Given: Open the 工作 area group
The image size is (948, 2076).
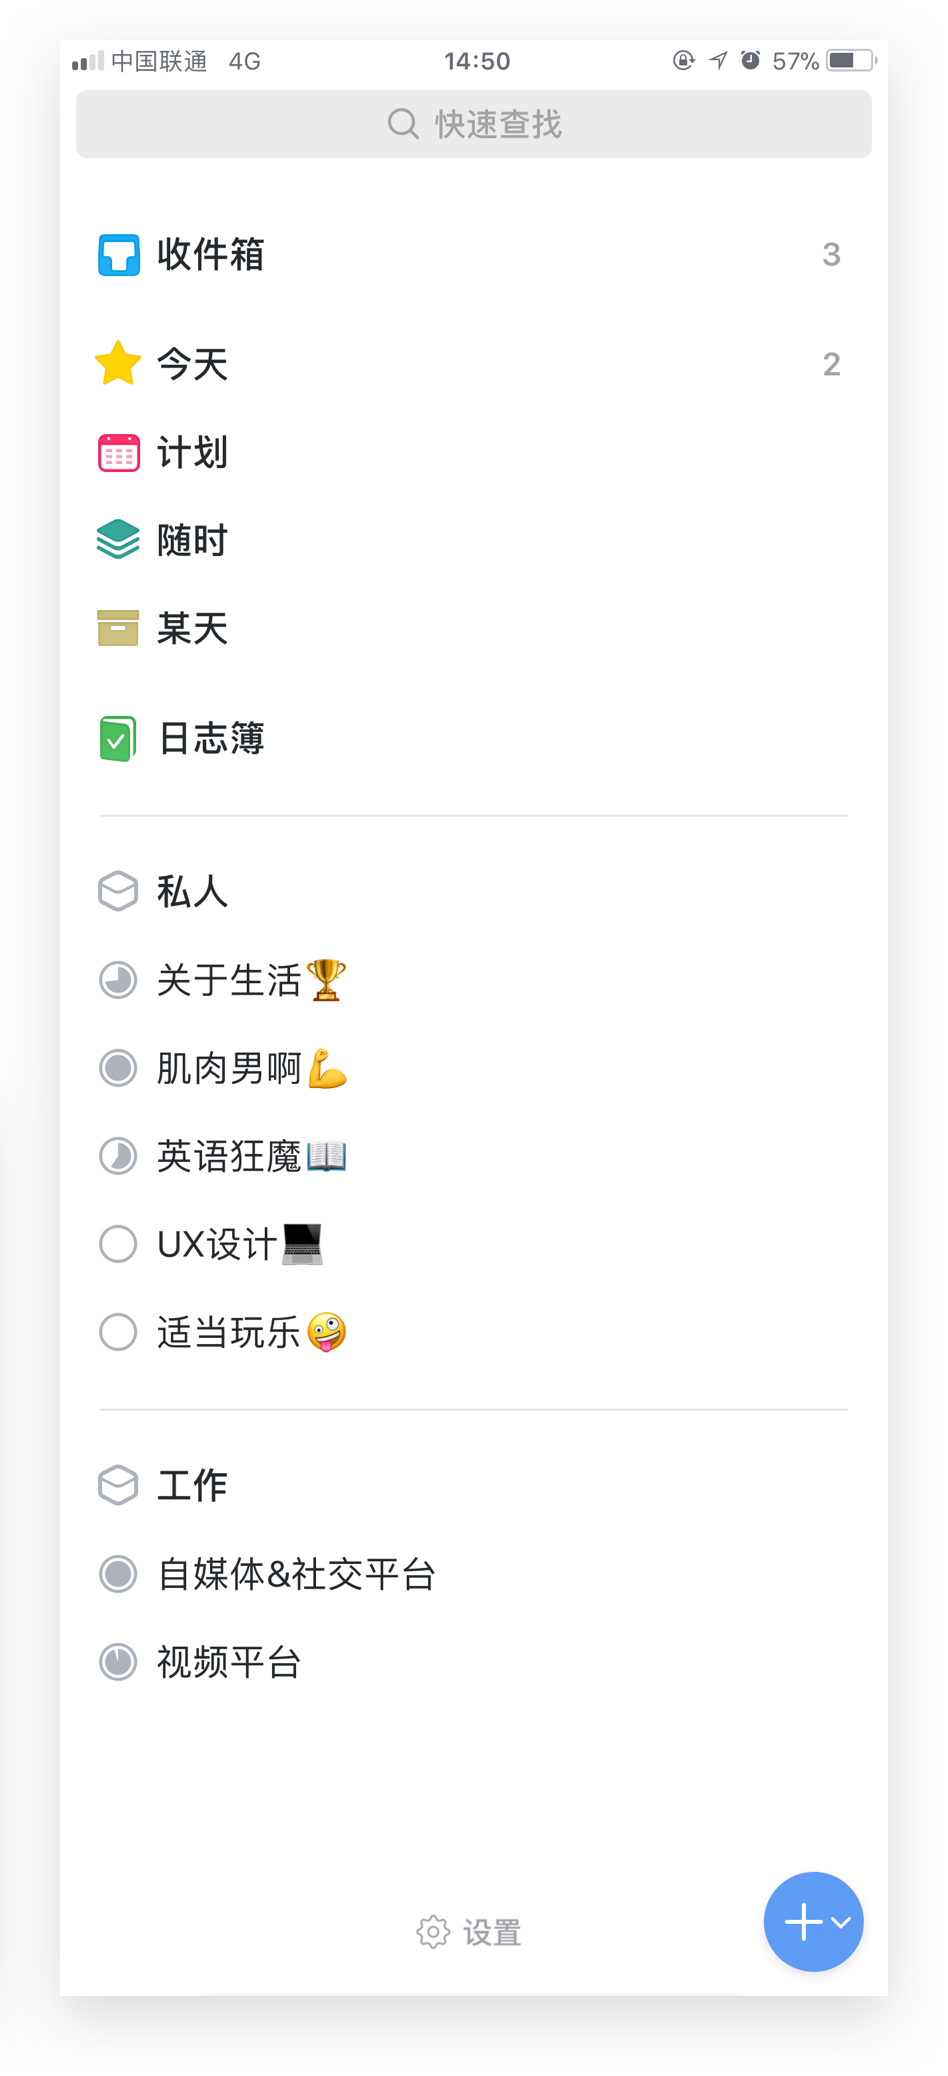Looking at the screenshot, I should 192,1486.
